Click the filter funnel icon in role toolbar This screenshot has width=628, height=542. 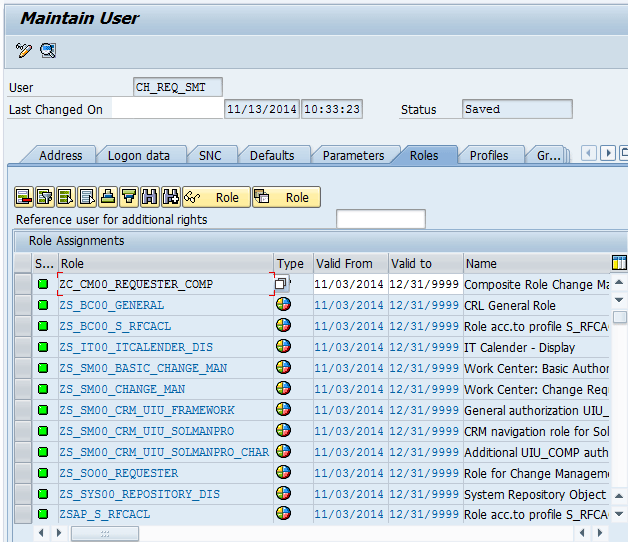pyautogui.click(x=129, y=197)
